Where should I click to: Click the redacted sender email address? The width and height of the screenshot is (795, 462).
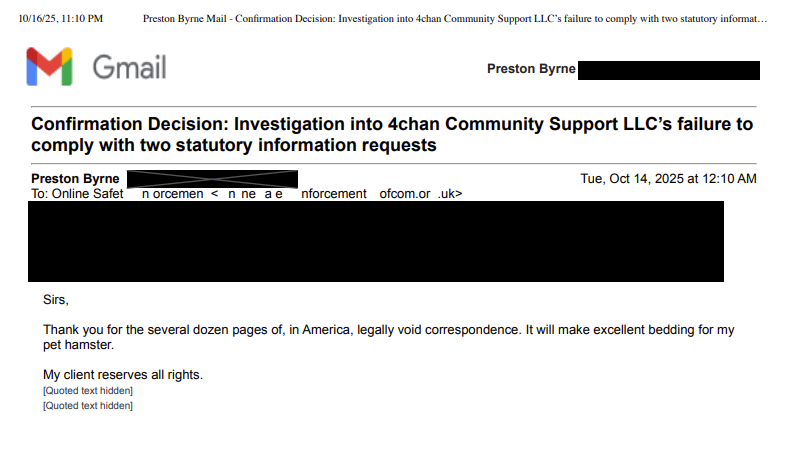212,179
